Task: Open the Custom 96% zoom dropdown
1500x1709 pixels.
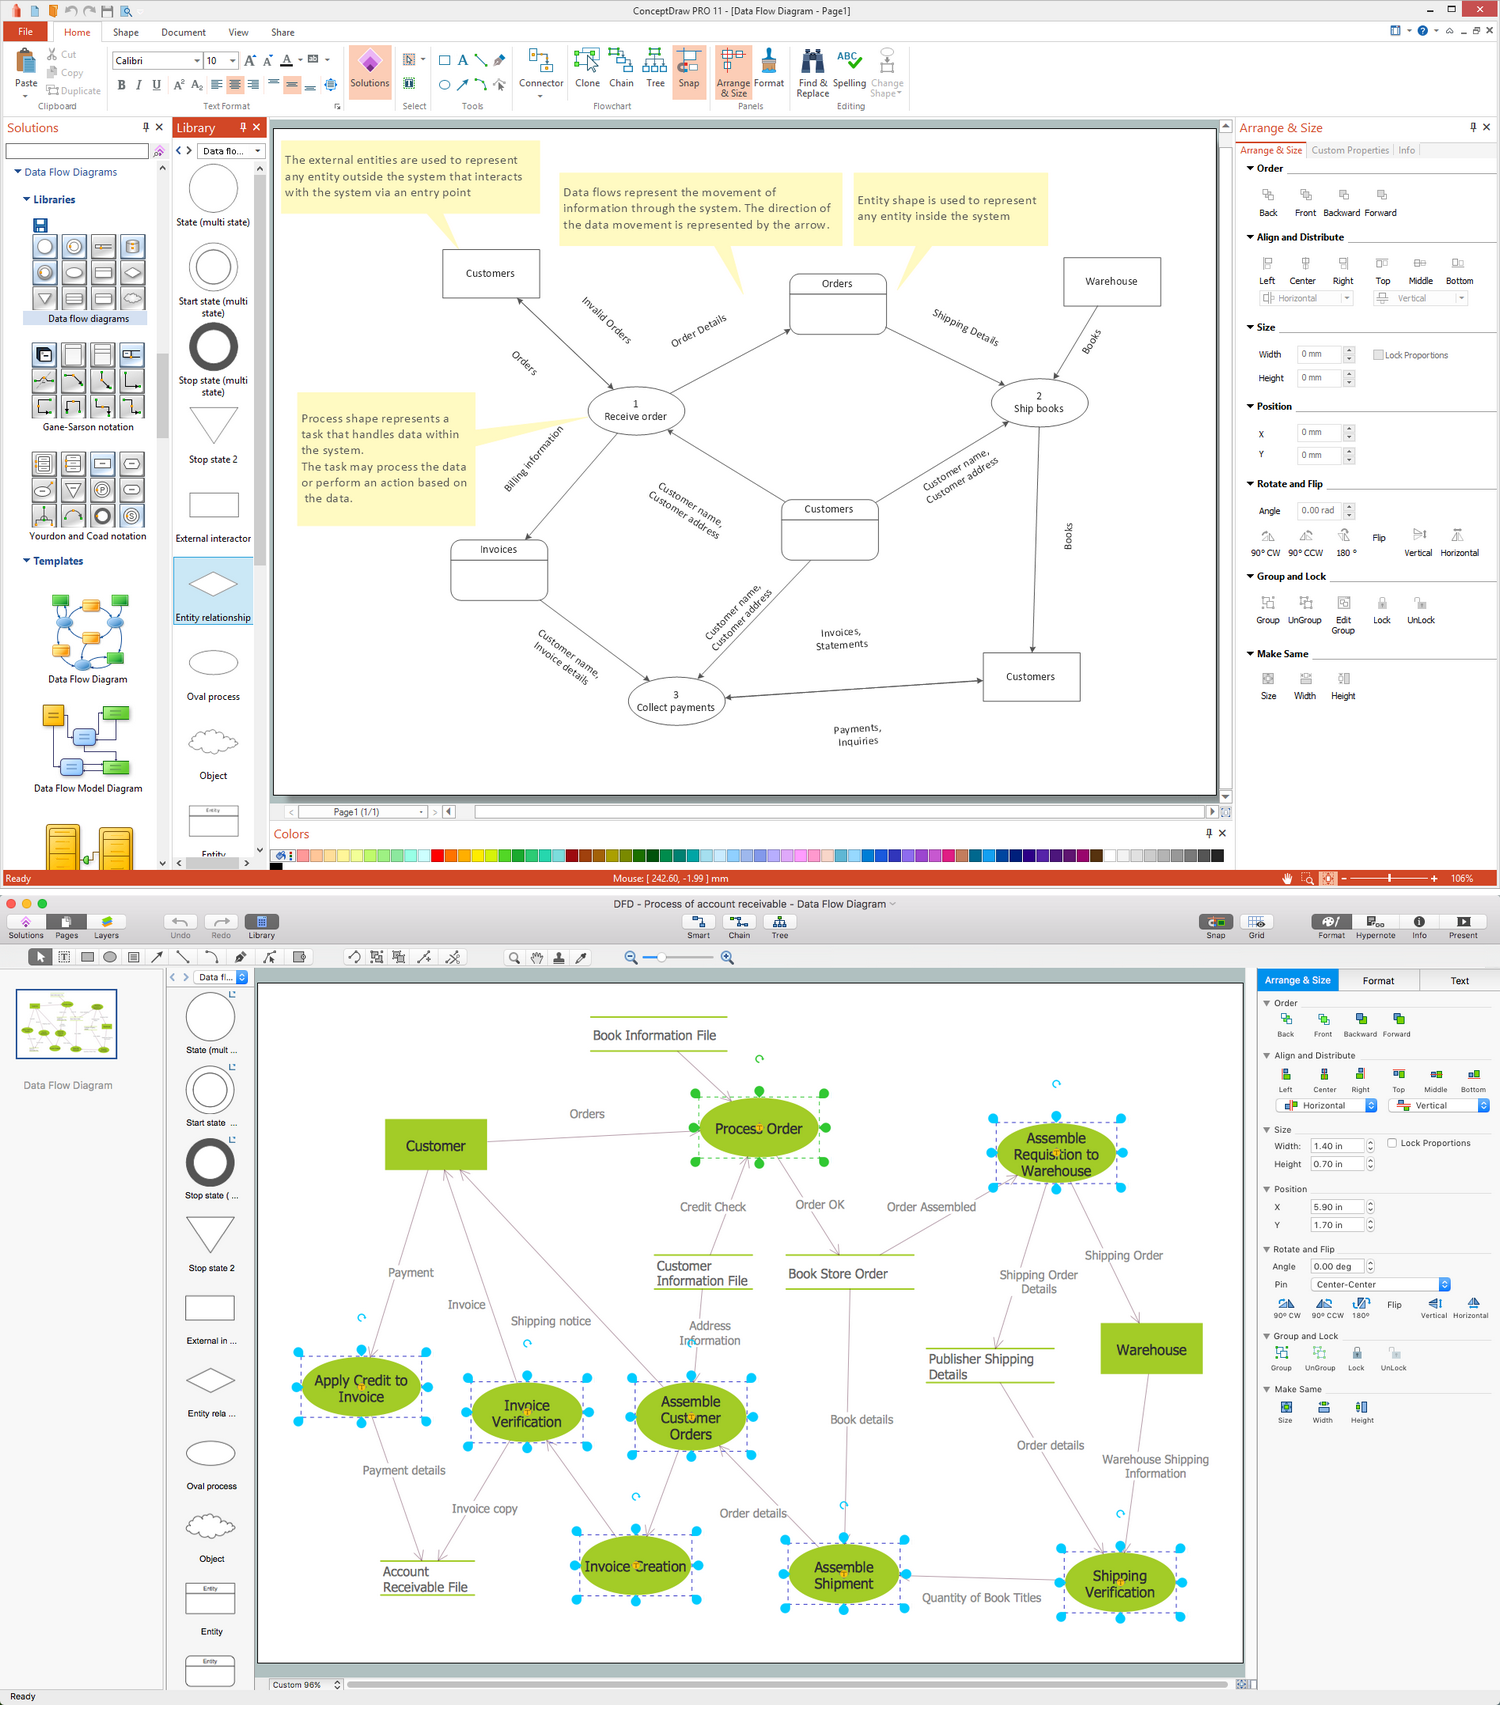Action: point(306,1685)
